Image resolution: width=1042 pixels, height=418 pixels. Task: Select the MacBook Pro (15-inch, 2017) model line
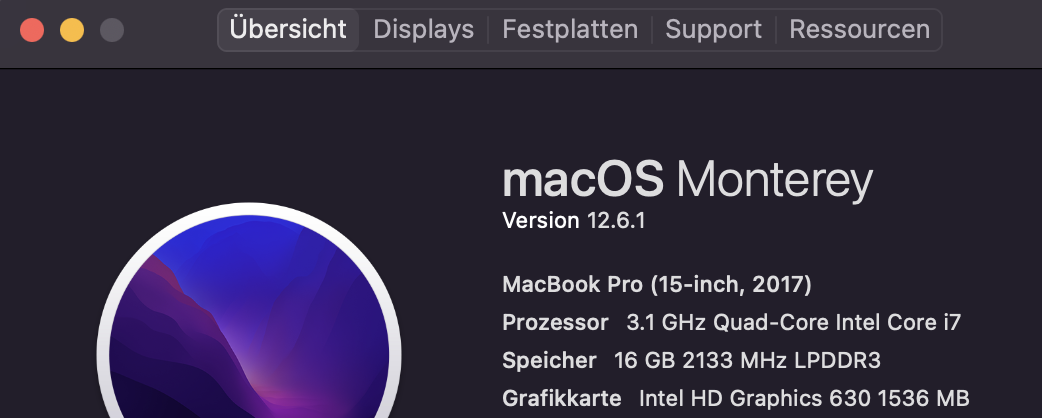(657, 285)
